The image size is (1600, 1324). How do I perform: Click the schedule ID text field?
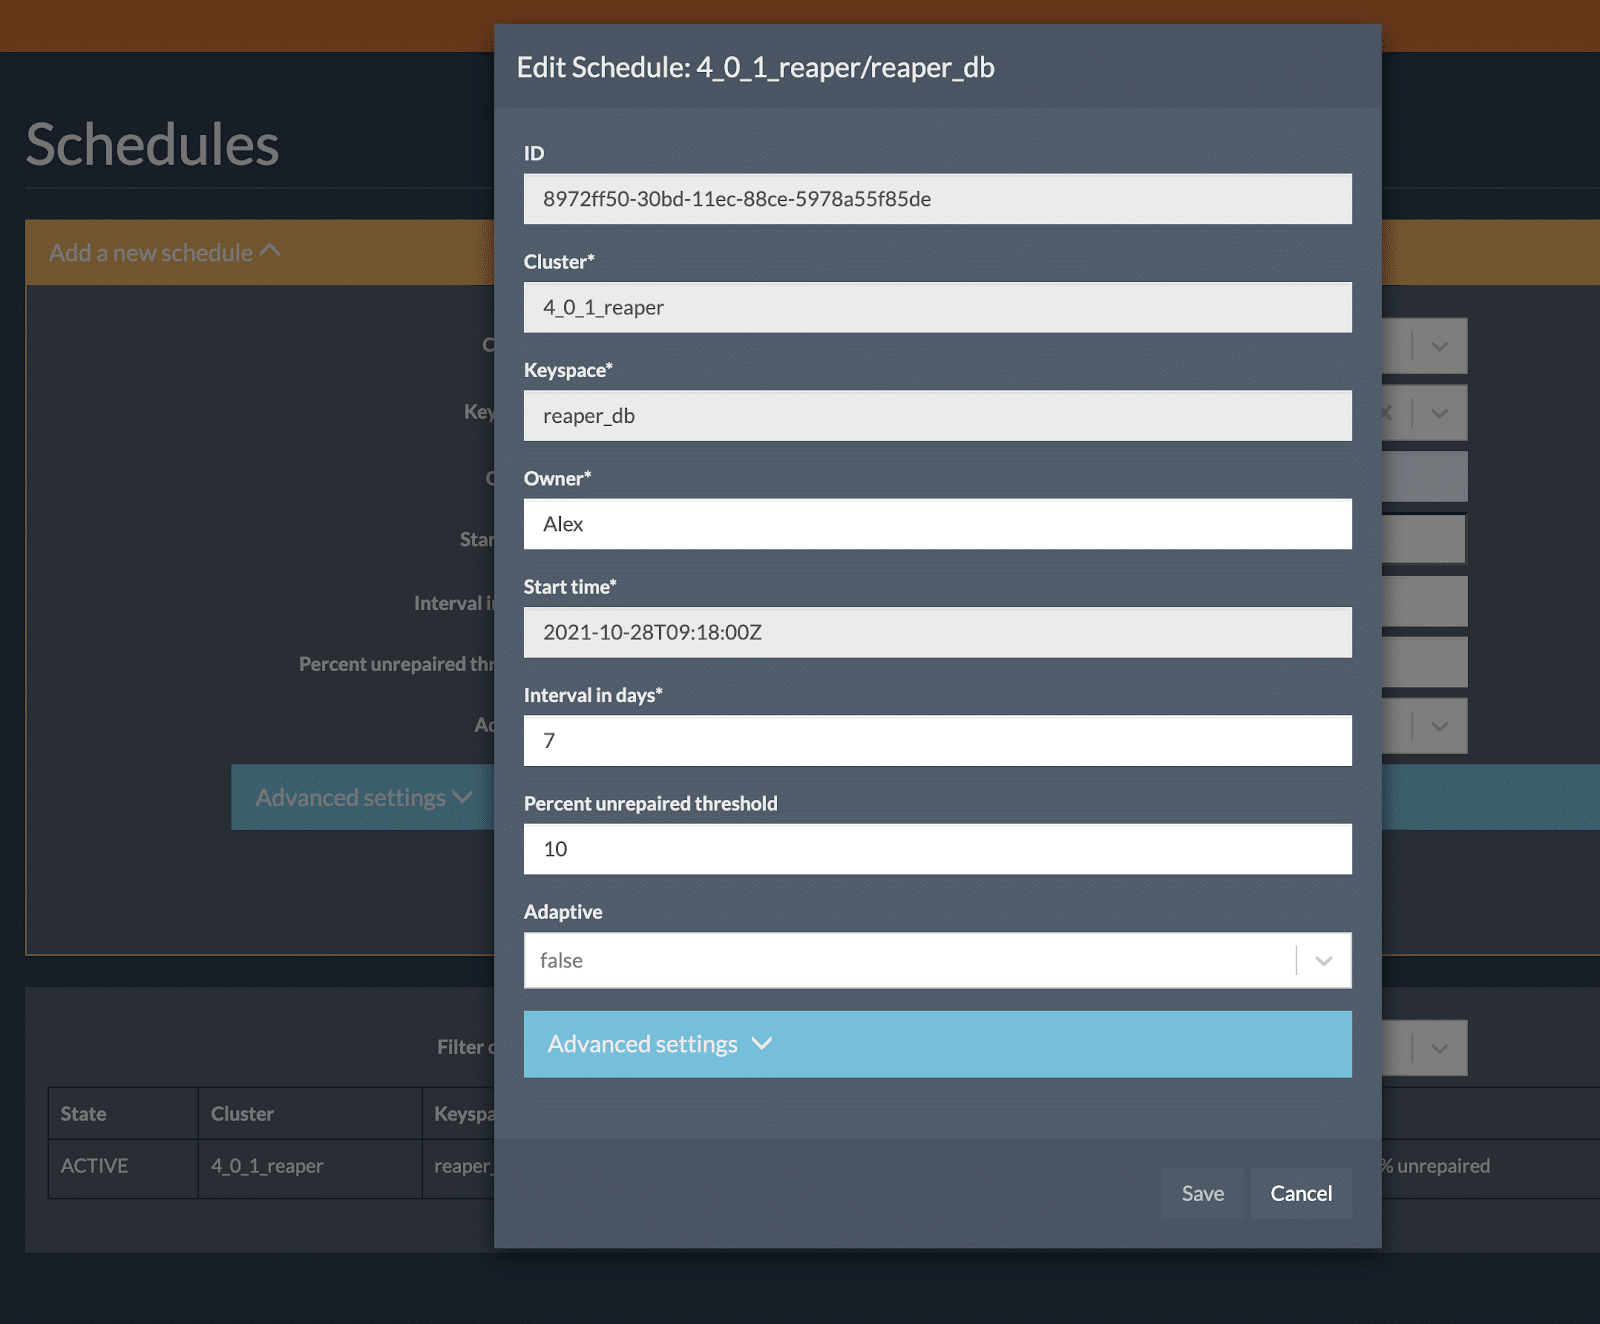[937, 199]
